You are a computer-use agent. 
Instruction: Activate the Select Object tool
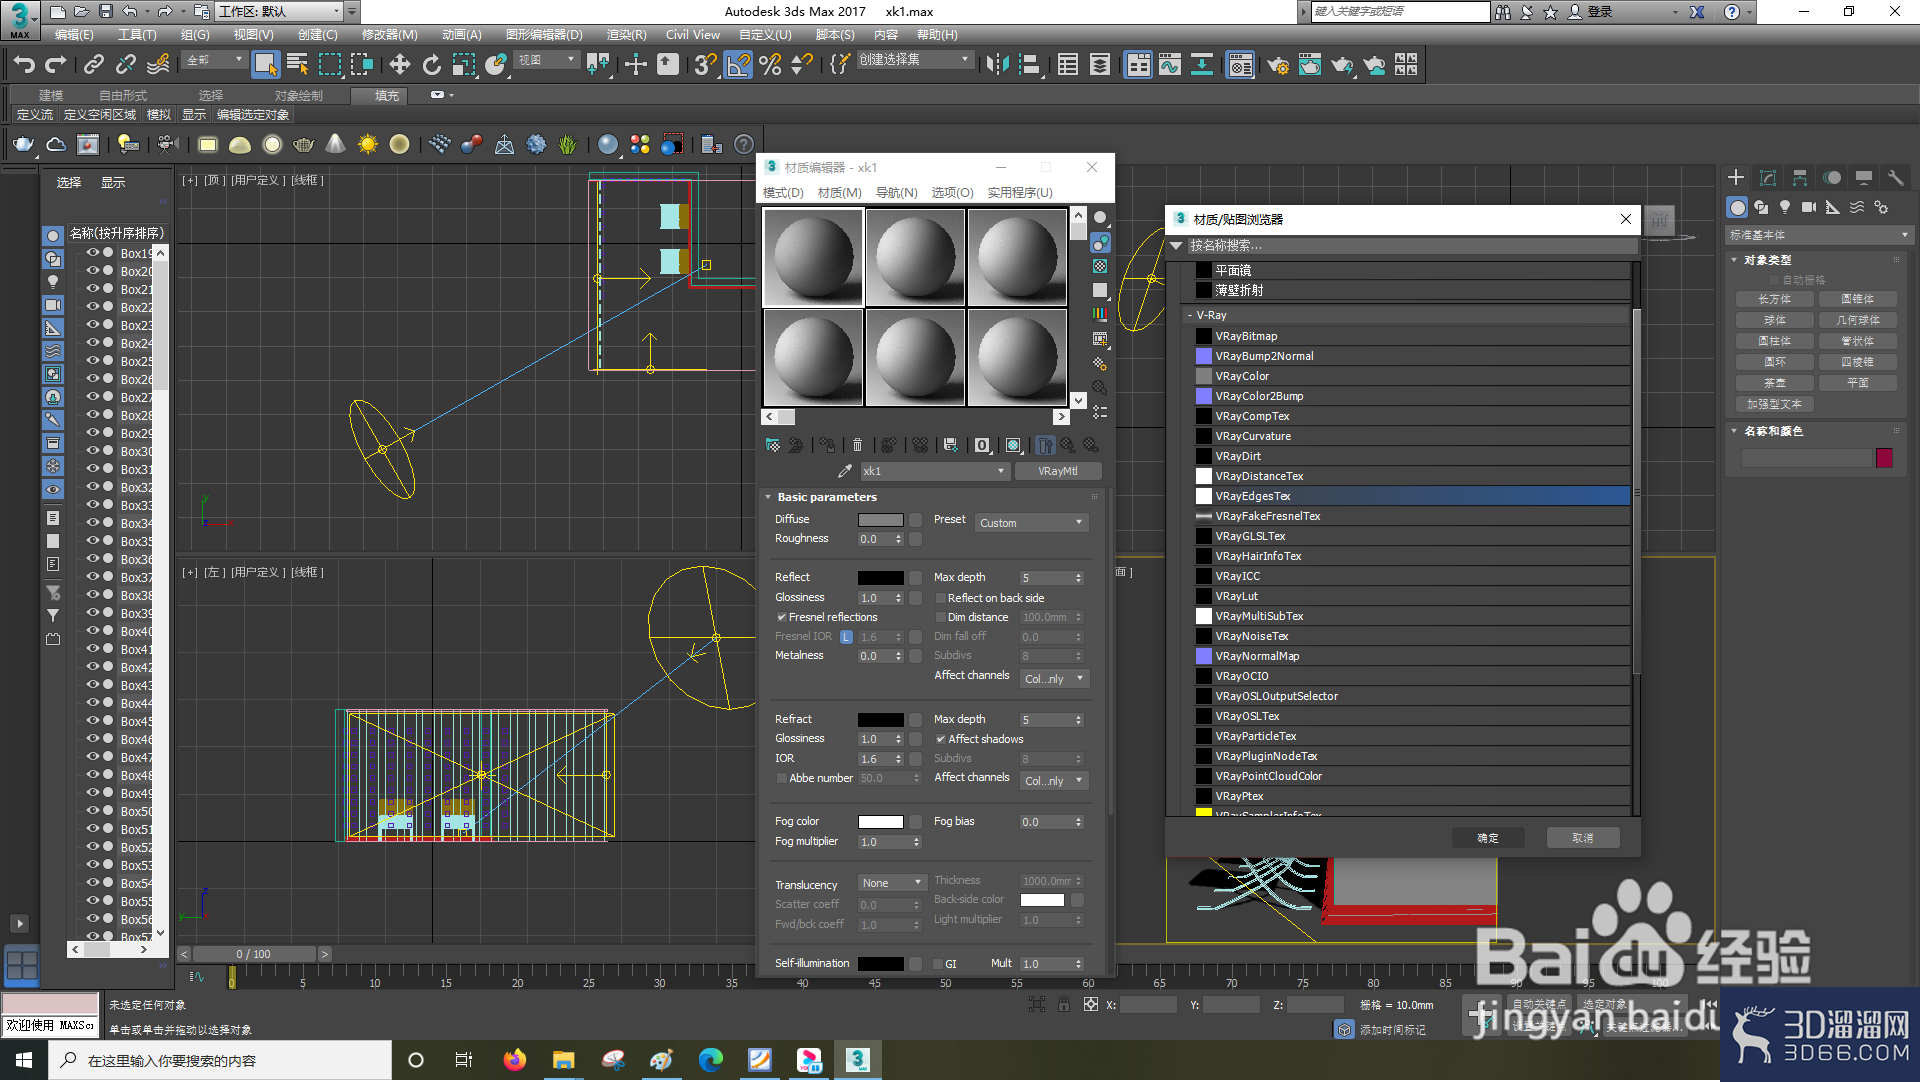point(265,65)
